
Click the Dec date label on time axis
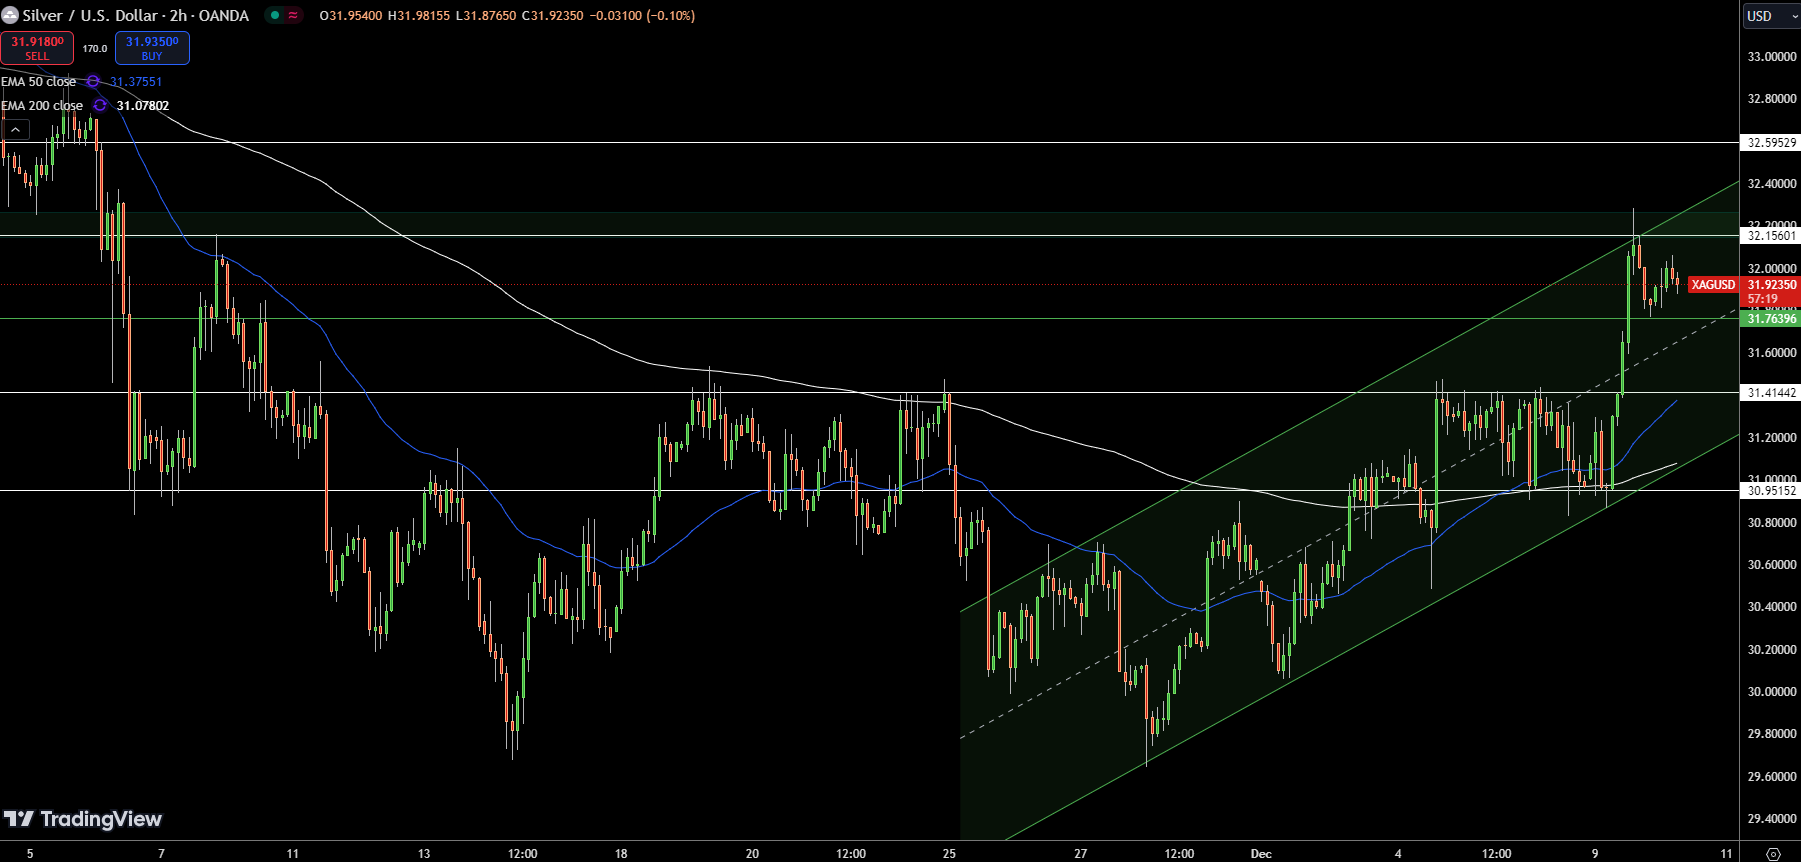pos(1261,854)
